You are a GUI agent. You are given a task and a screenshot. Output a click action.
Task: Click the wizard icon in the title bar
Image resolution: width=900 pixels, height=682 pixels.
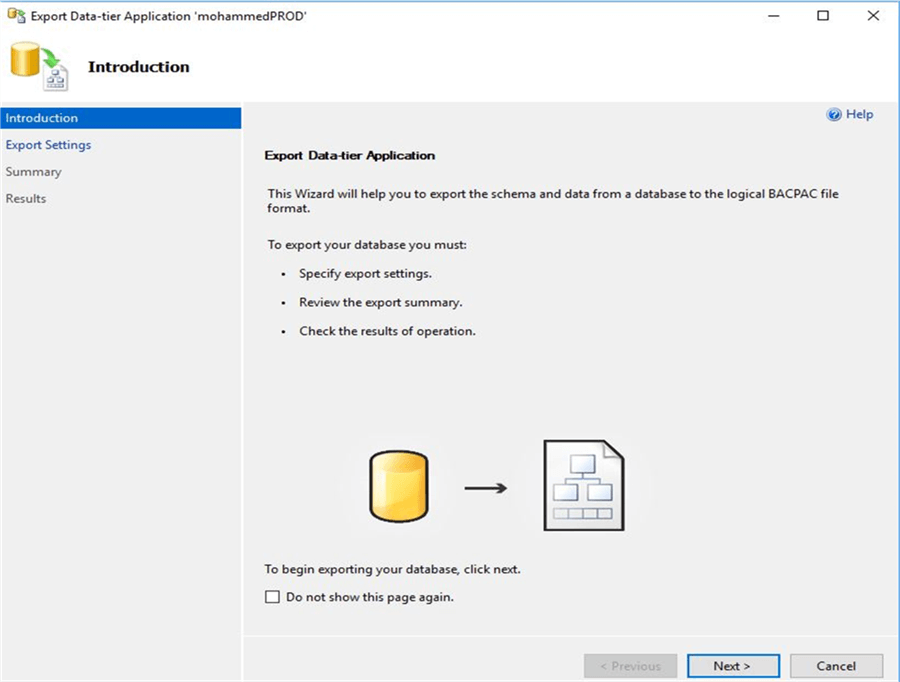pos(16,16)
